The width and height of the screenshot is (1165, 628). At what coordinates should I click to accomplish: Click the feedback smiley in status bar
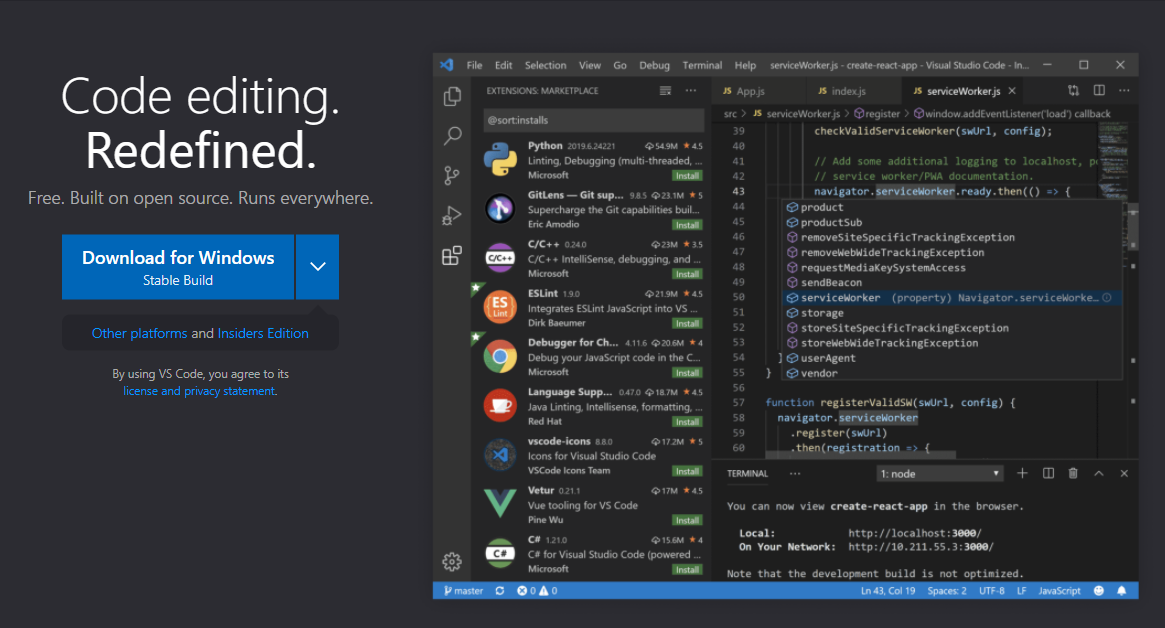tap(1099, 591)
